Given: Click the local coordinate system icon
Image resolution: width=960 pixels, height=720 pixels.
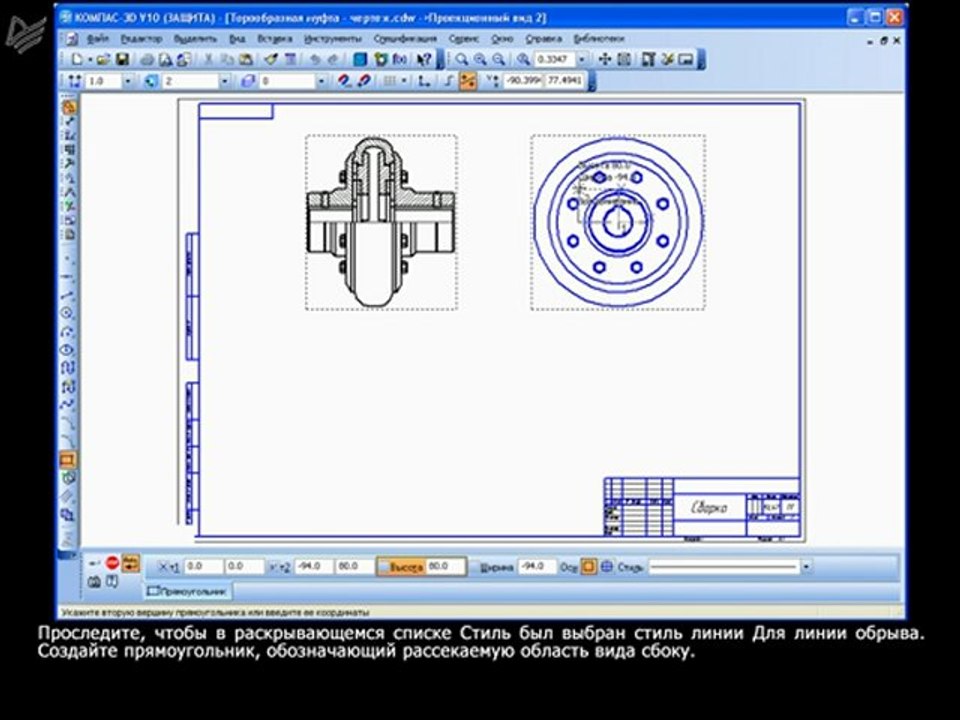Looking at the screenshot, I should [x=424, y=81].
